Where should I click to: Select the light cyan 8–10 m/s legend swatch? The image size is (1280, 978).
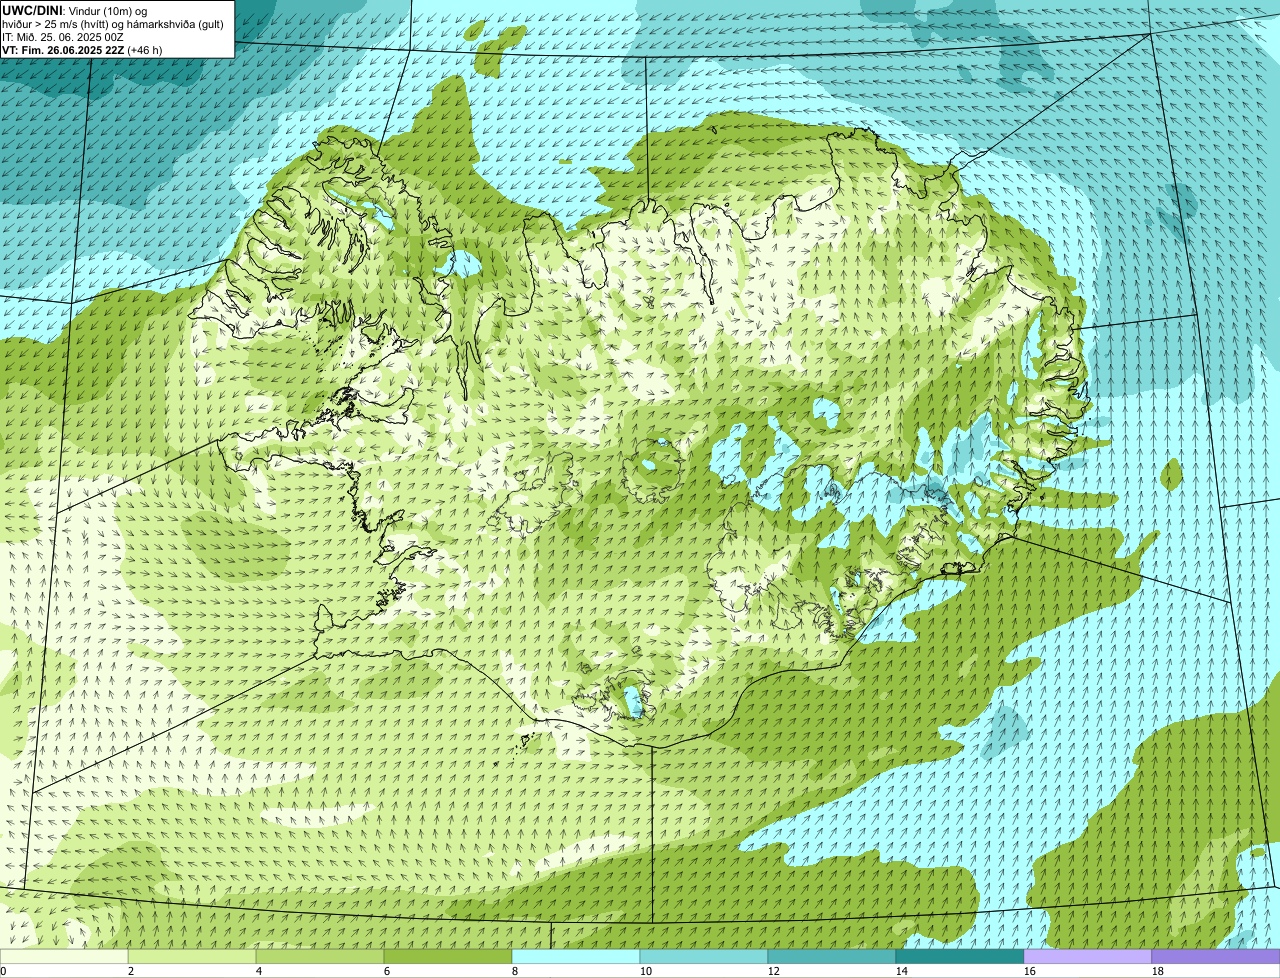point(576,957)
